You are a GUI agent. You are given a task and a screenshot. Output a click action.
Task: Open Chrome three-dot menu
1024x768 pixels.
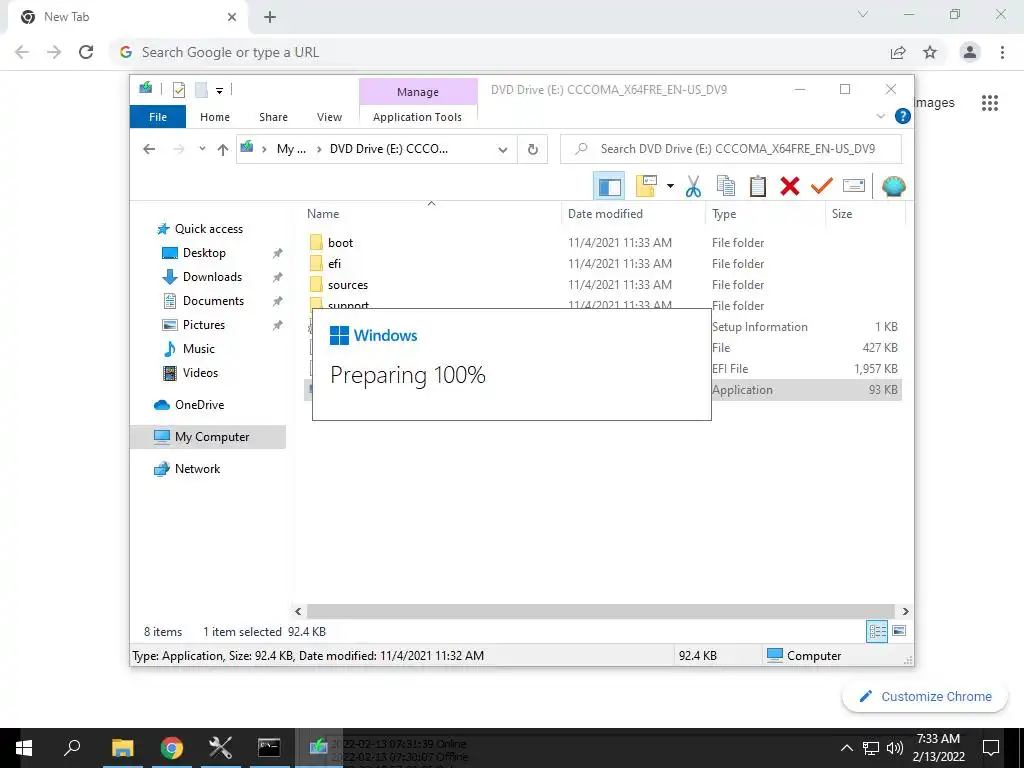(1002, 52)
